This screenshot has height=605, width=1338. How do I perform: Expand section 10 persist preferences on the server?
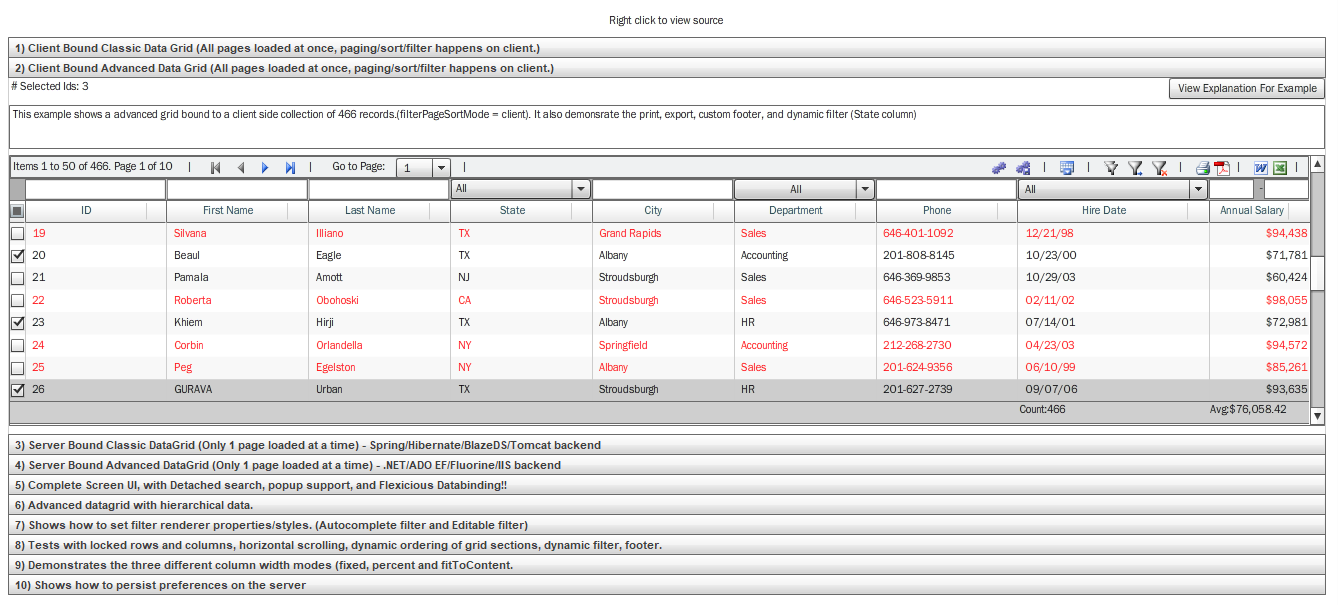pyautogui.click(x=667, y=585)
